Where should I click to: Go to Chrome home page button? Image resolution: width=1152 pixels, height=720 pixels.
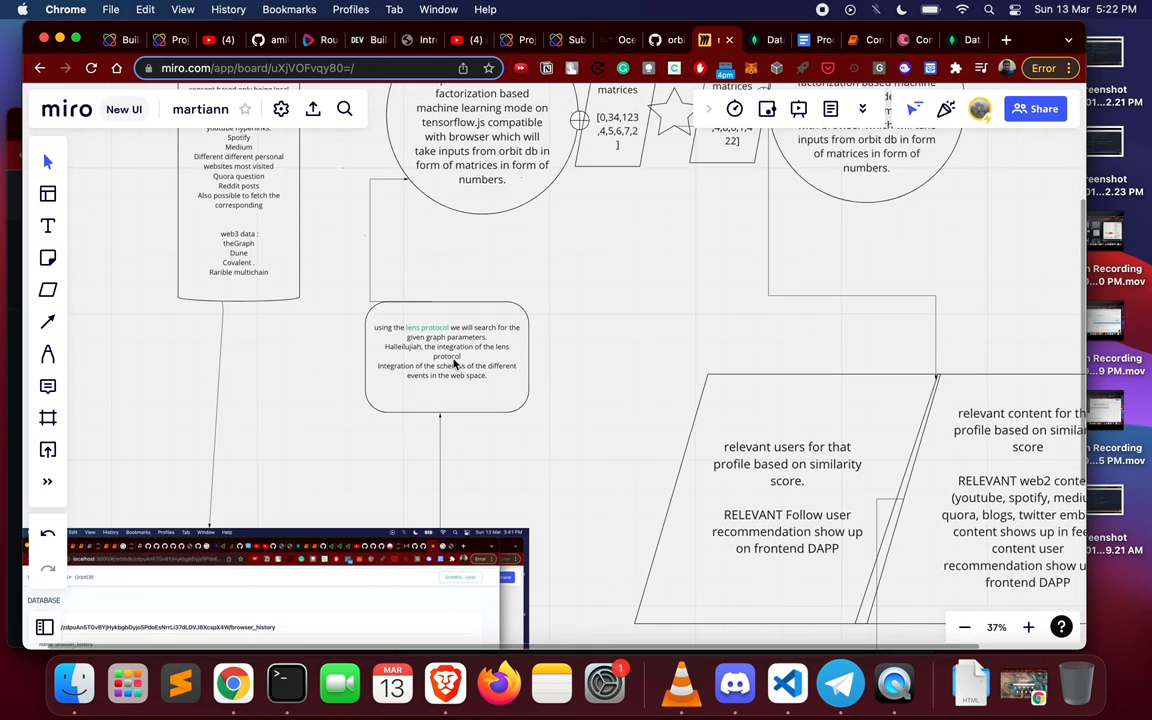(x=117, y=68)
